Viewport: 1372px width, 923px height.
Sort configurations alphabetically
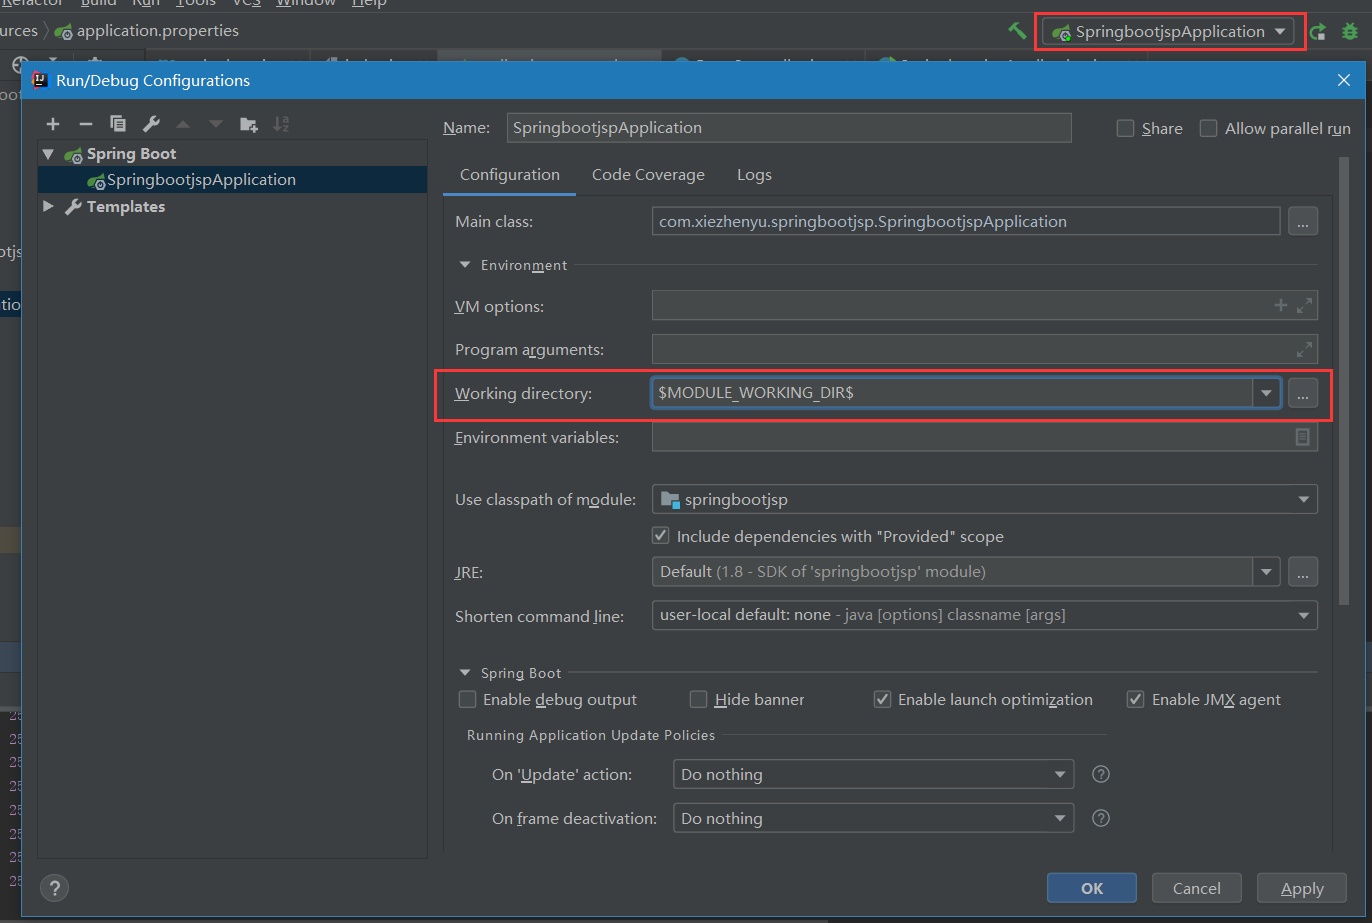coord(281,124)
